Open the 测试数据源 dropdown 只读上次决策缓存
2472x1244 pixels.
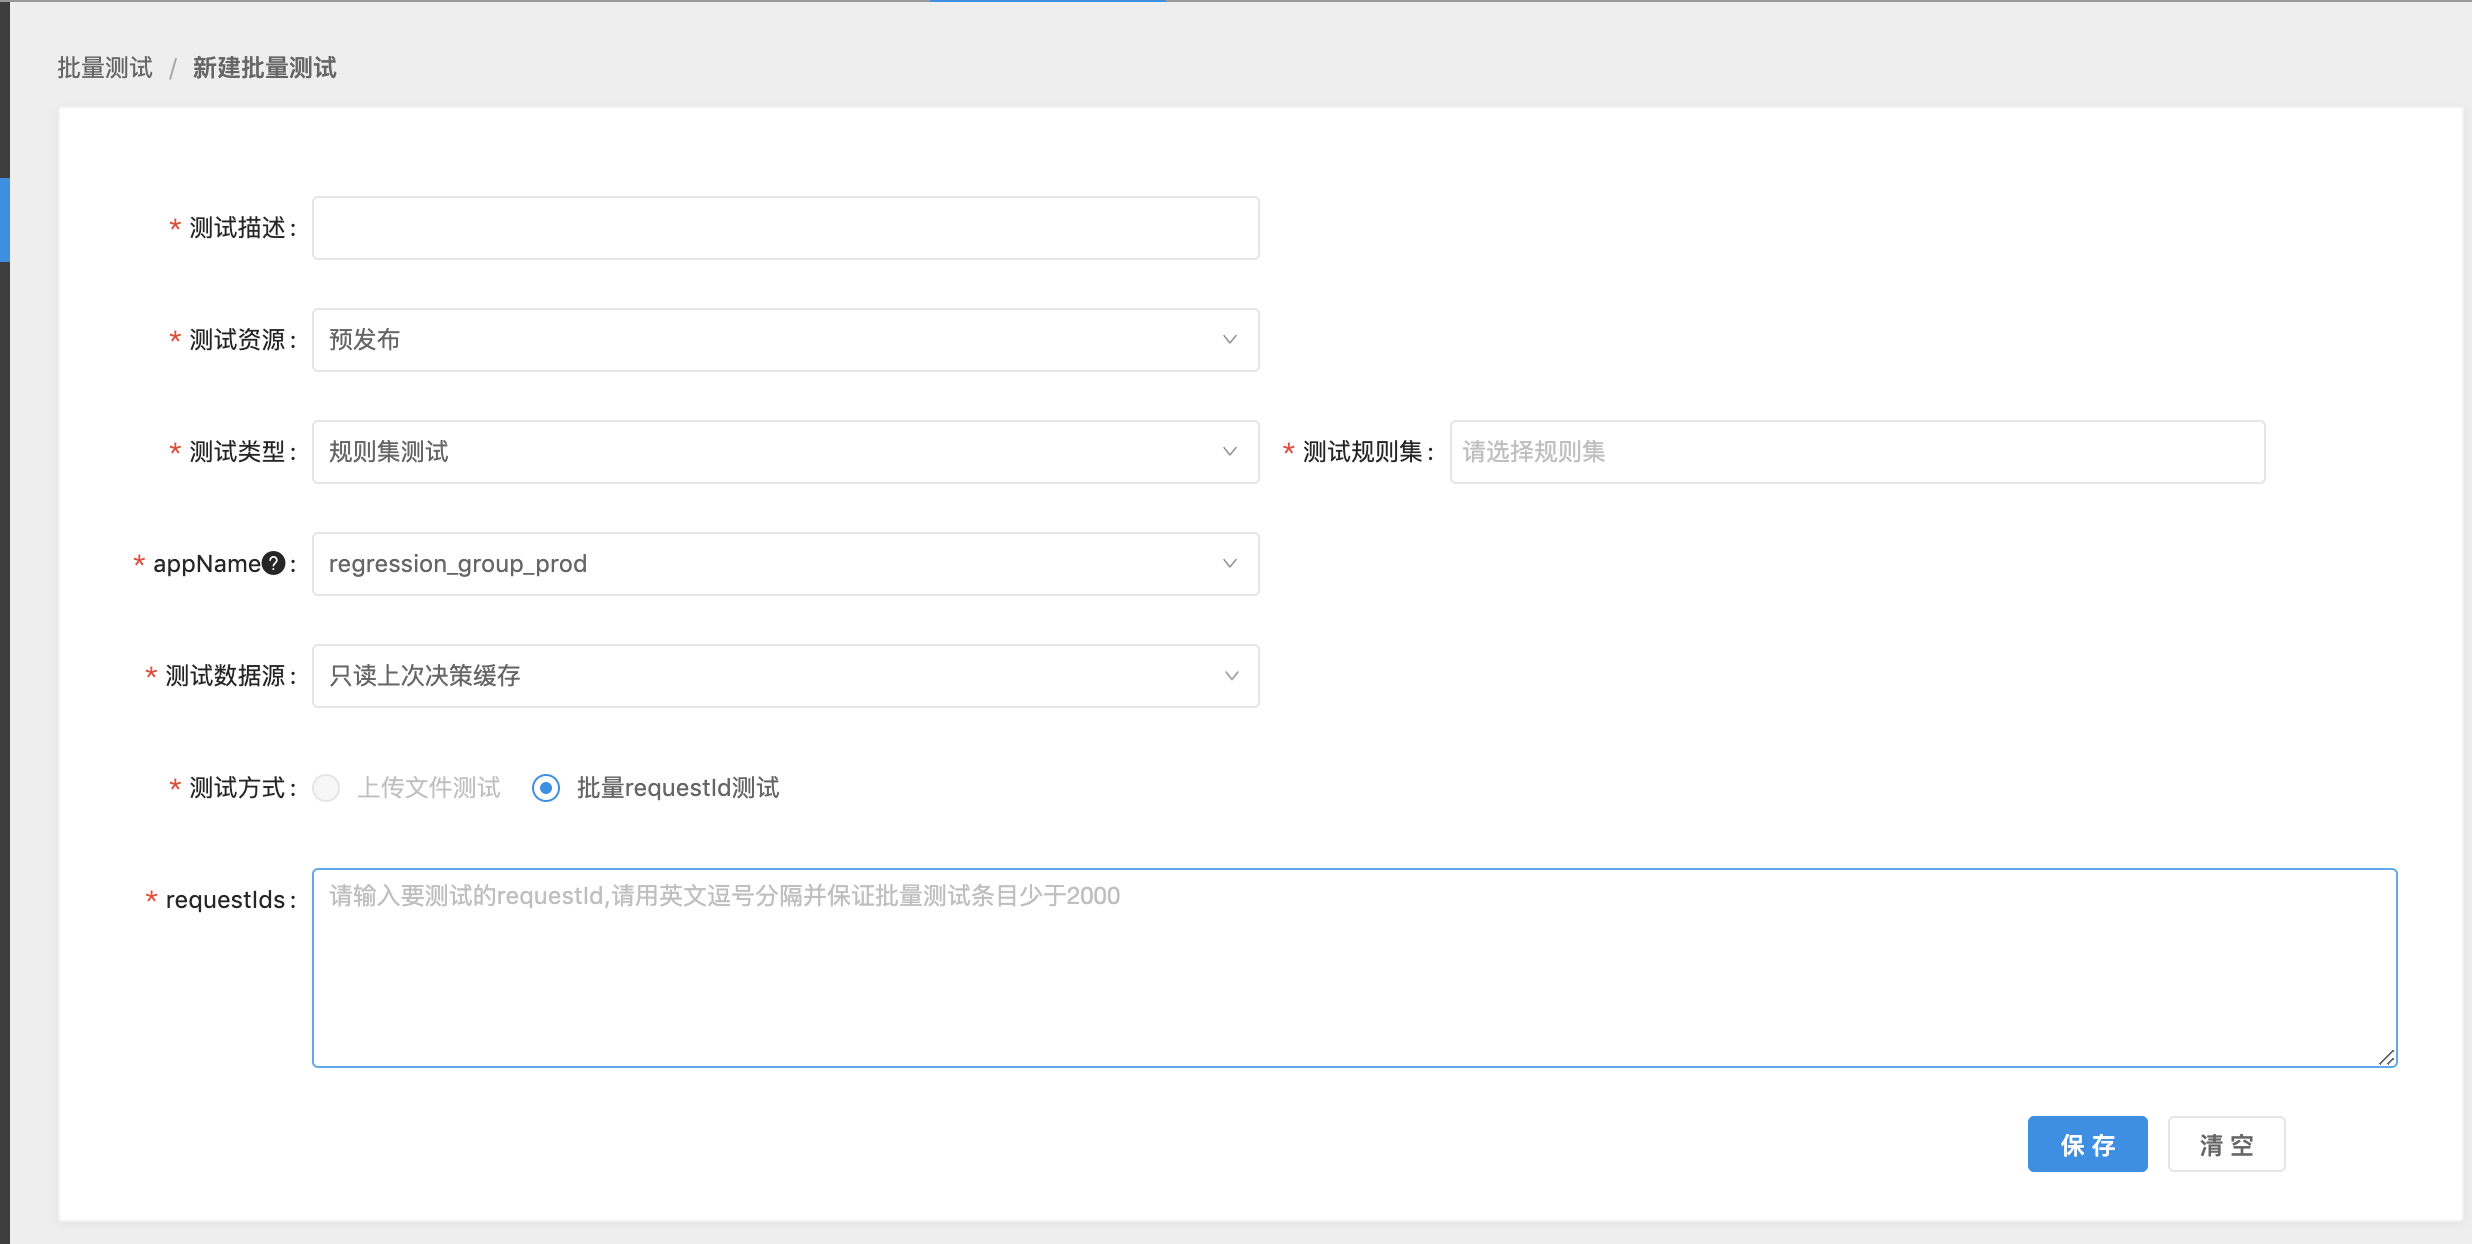point(785,676)
